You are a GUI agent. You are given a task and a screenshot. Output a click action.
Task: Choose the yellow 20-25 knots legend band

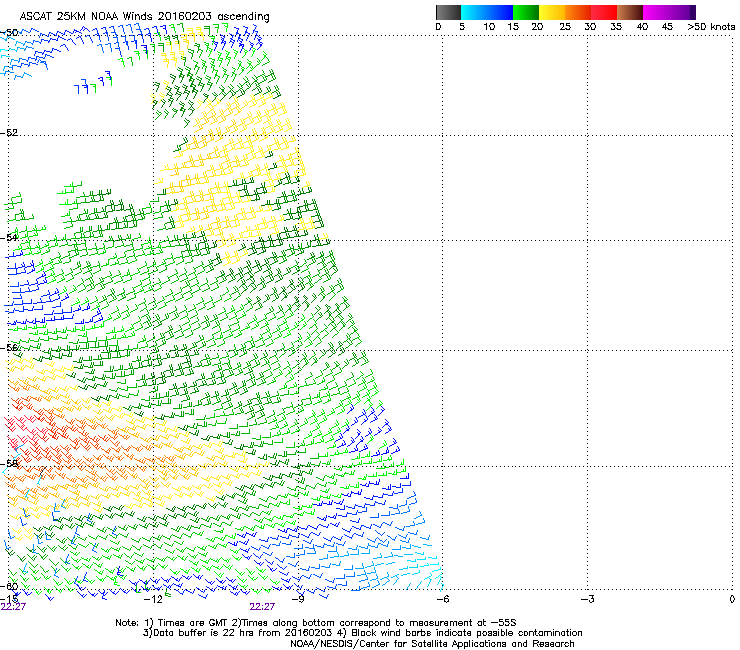point(552,12)
